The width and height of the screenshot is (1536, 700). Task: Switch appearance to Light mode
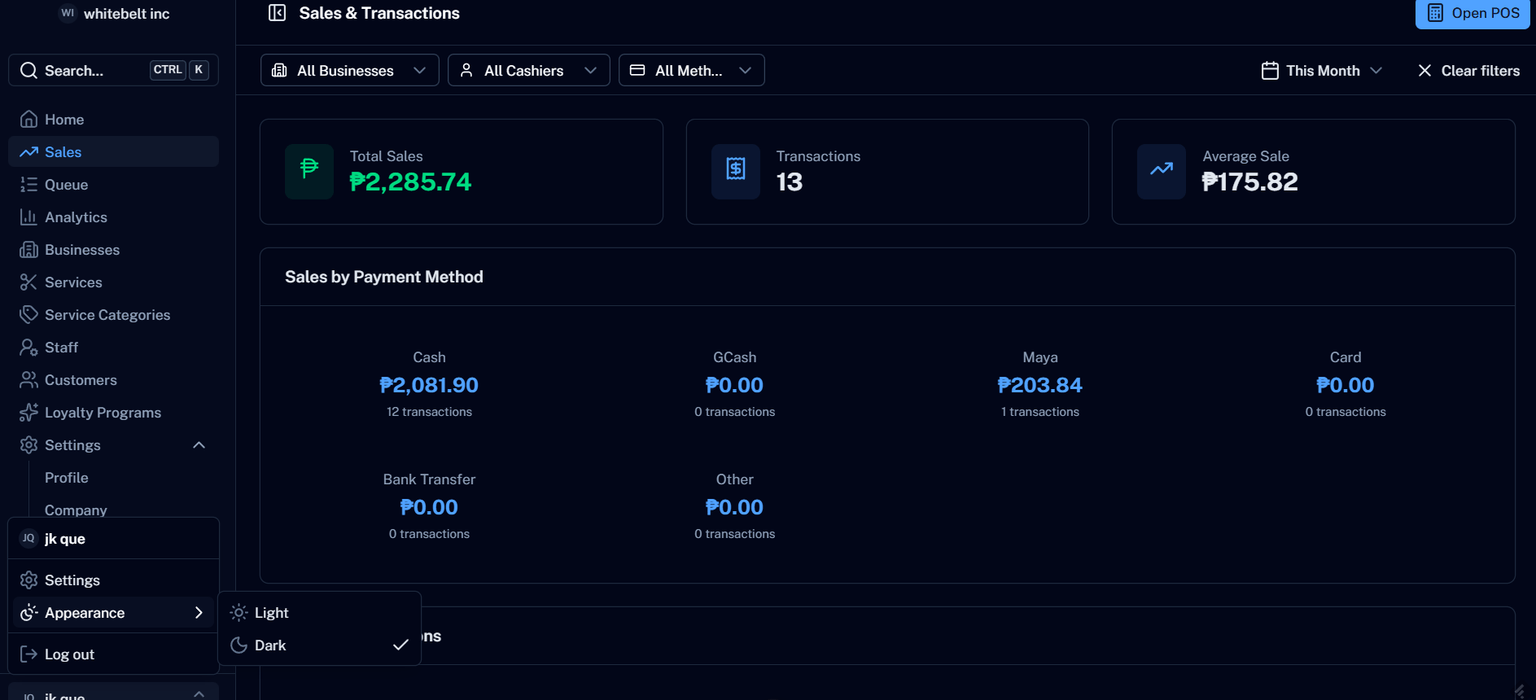(x=270, y=612)
